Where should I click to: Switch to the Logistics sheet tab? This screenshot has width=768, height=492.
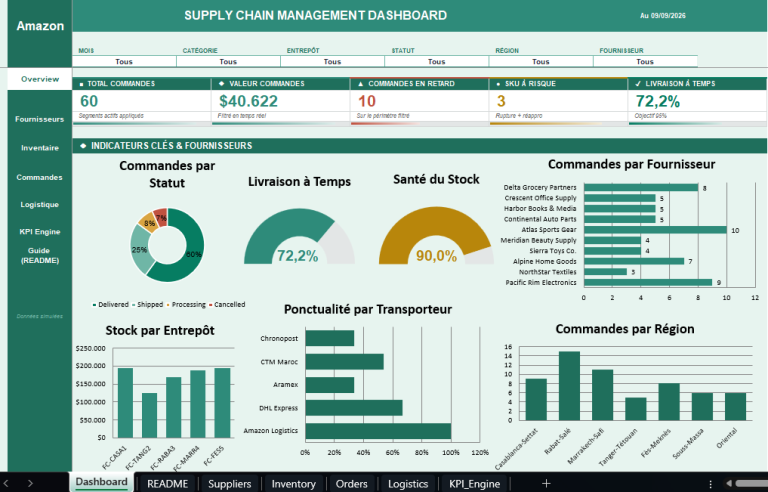click(x=408, y=484)
